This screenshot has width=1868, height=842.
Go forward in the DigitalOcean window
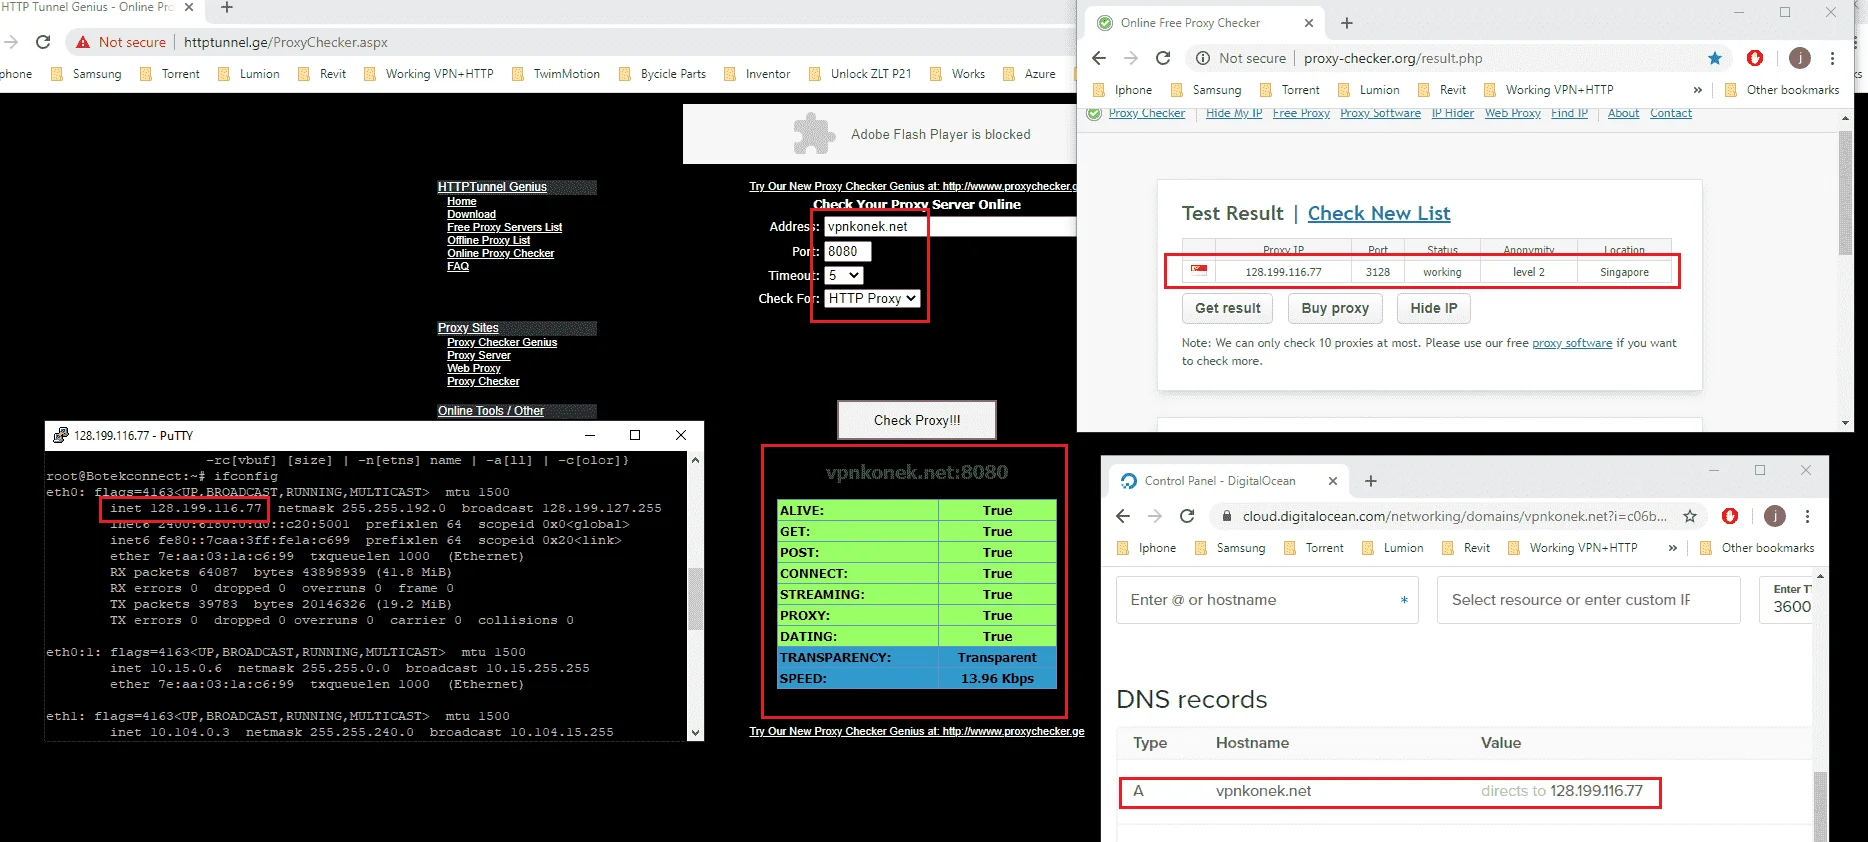1155,516
